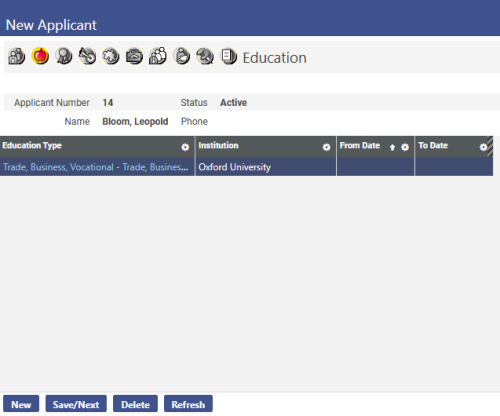Open the award ribbon icon section

click(x=64, y=56)
